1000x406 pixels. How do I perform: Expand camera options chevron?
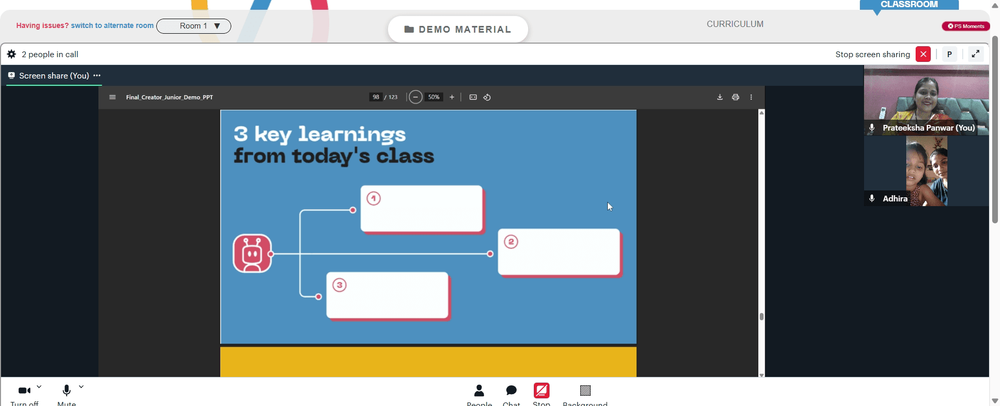(x=39, y=387)
